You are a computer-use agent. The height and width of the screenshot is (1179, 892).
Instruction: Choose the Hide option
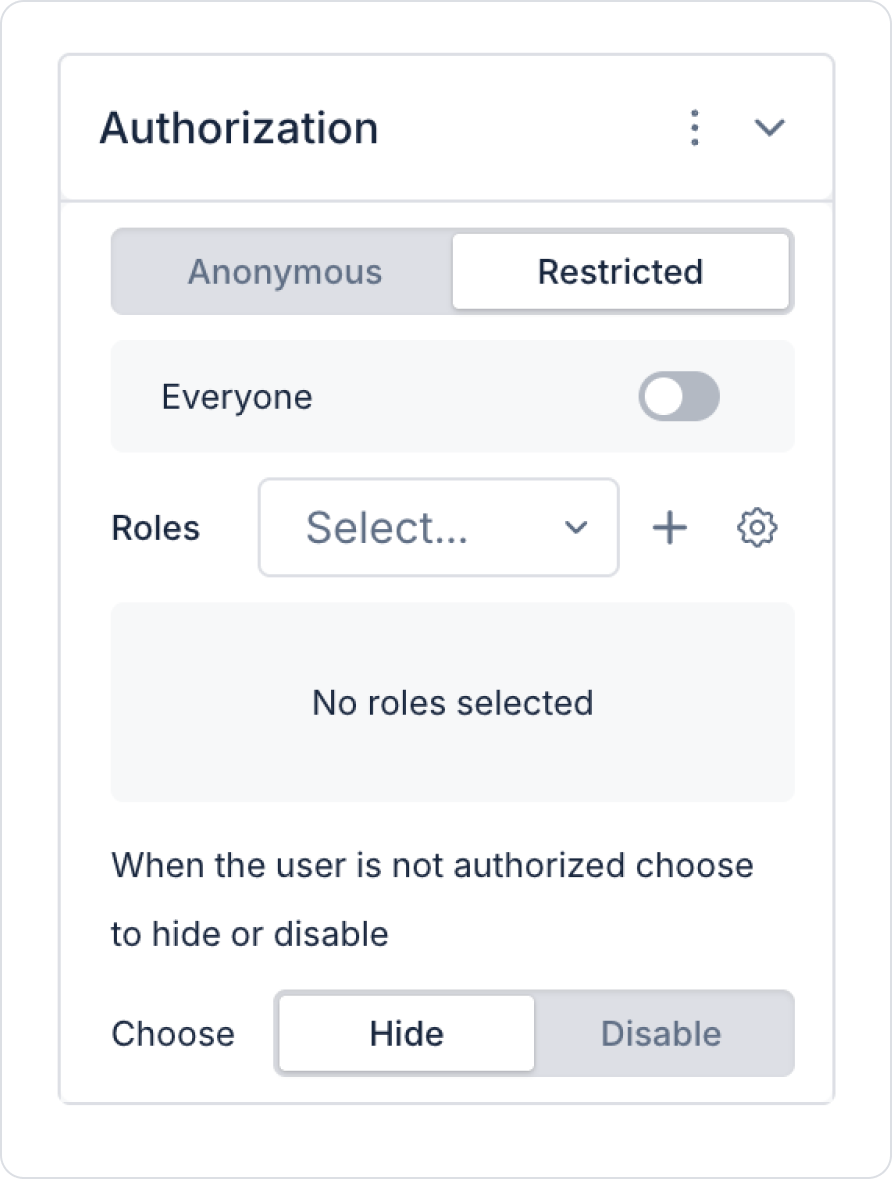[x=406, y=1033]
